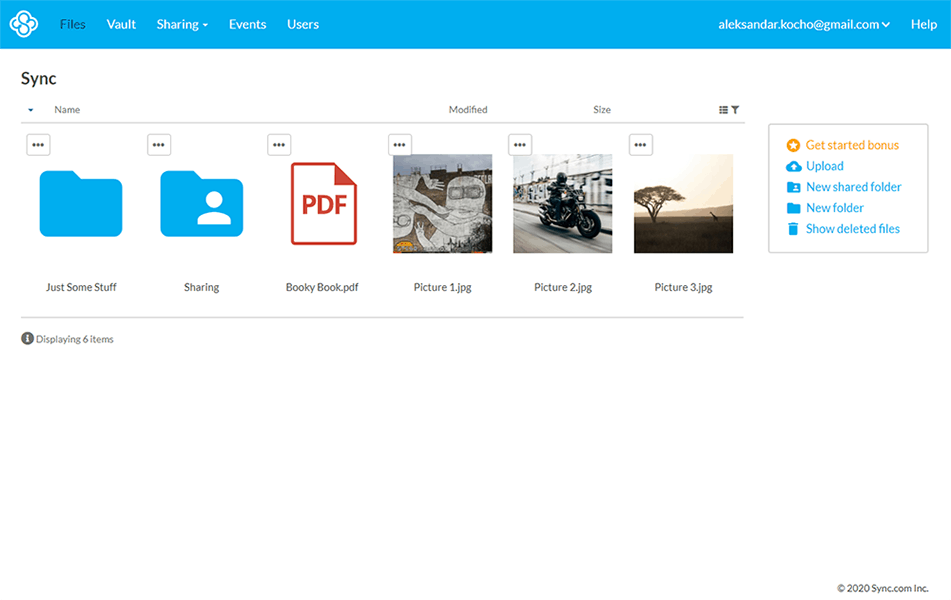951x600 pixels.
Task: Create a New shared folder
Action: (853, 187)
